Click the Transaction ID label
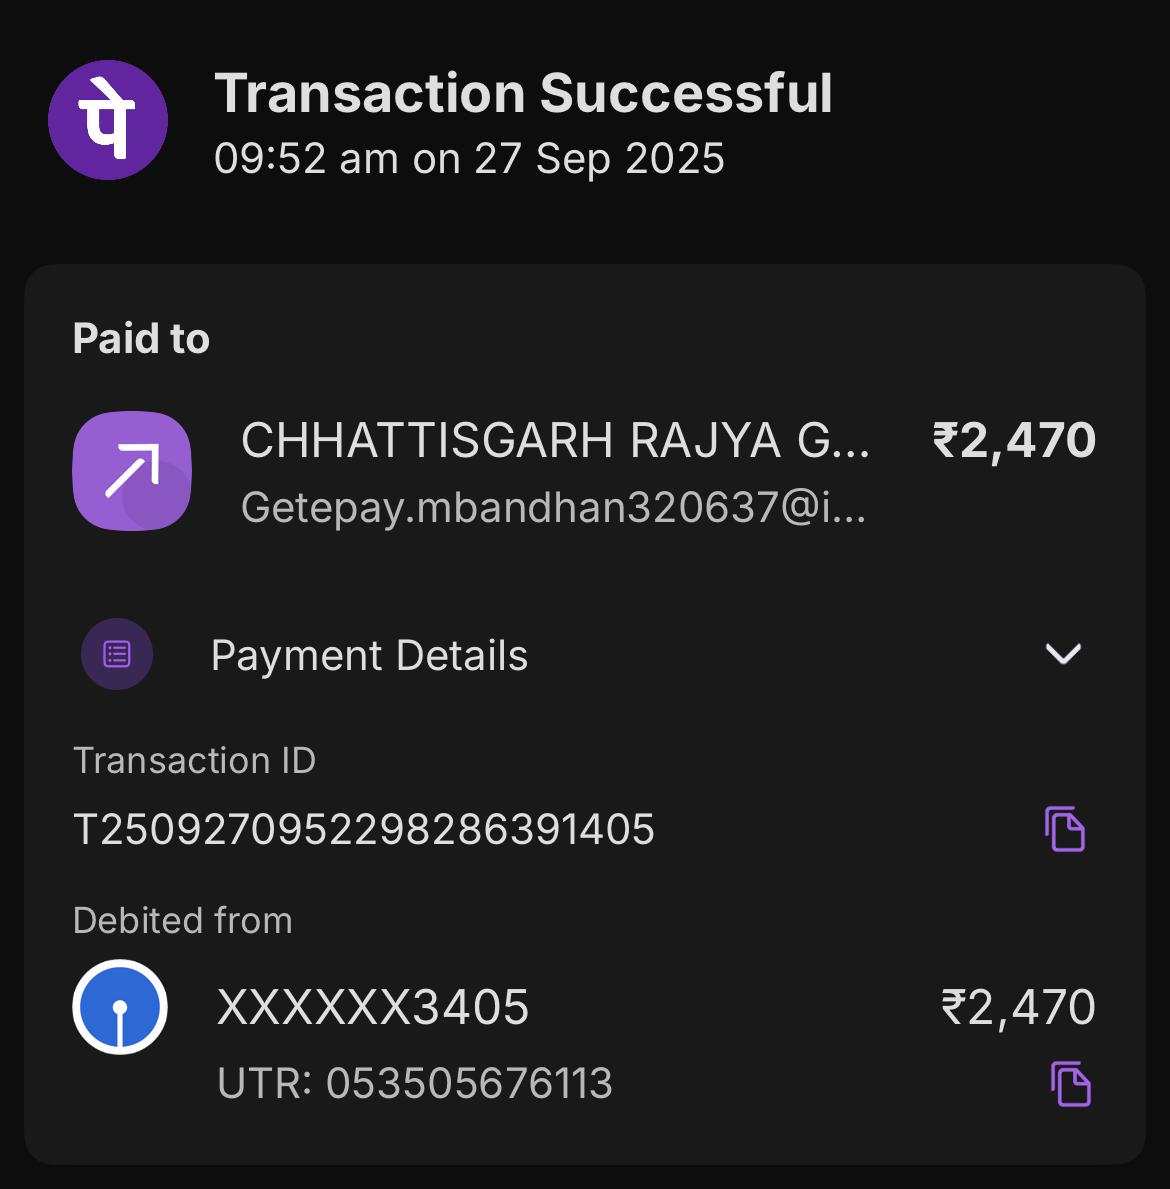 [x=195, y=761]
